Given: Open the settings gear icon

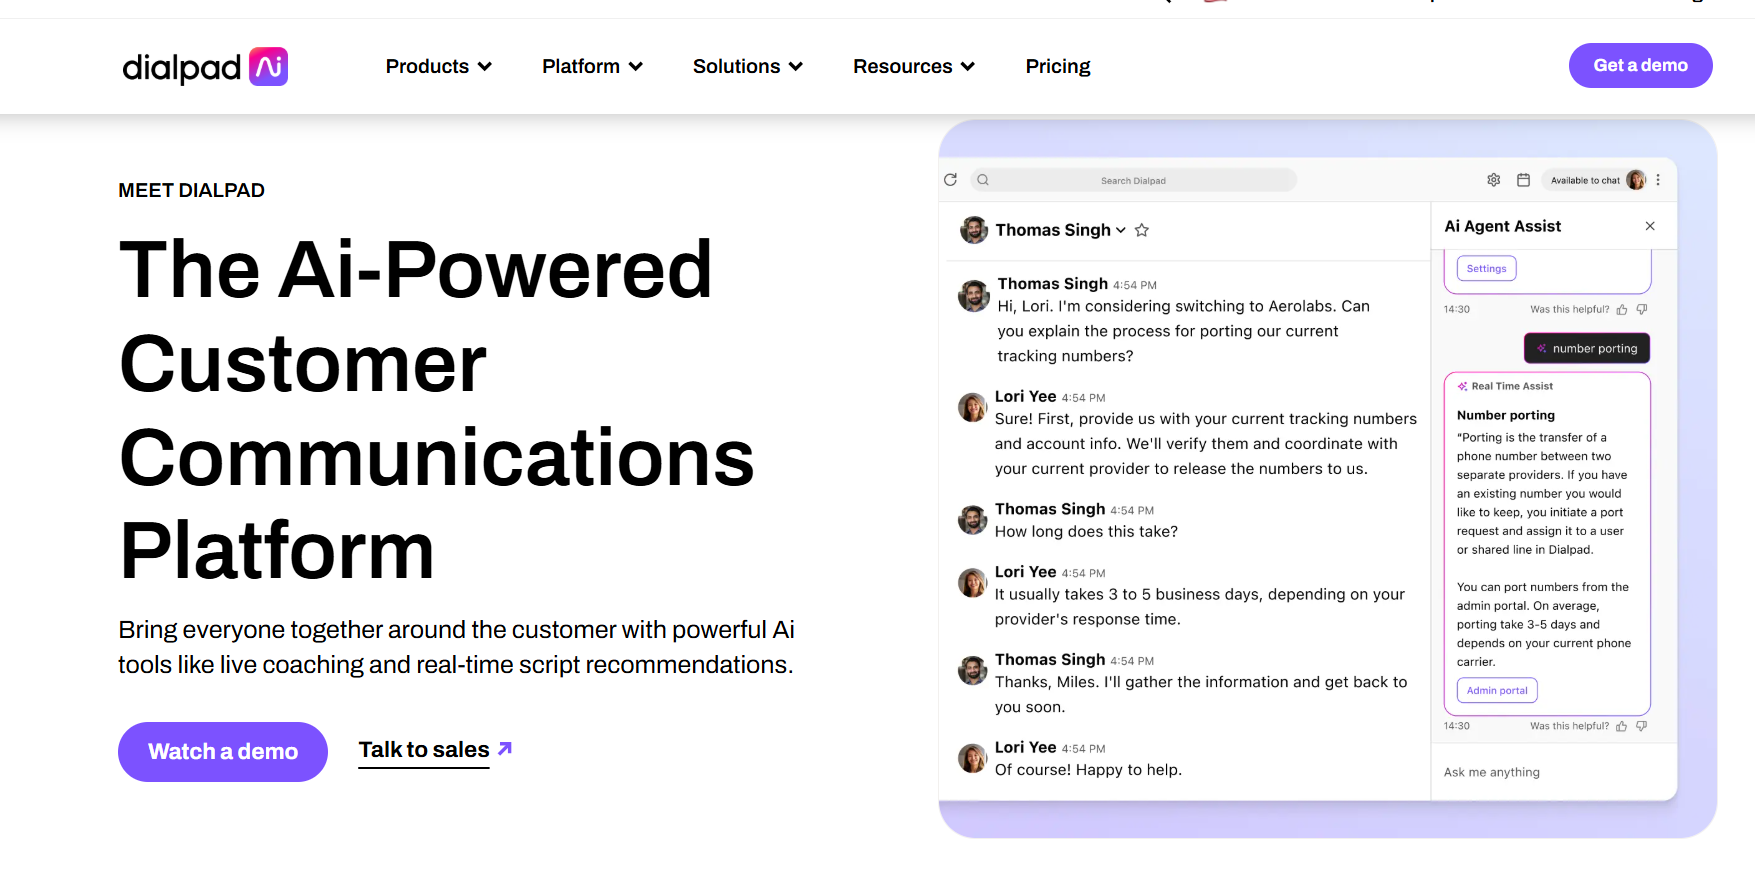Looking at the screenshot, I should click(x=1493, y=180).
